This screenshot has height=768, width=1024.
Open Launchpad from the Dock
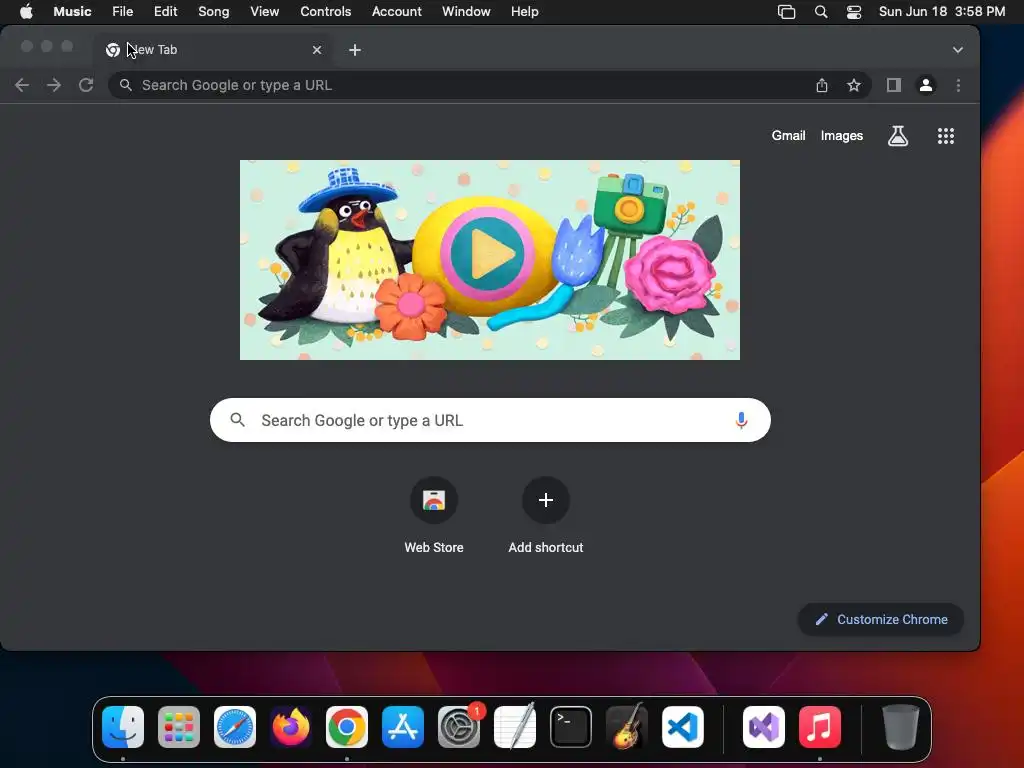tap(179, 727)
